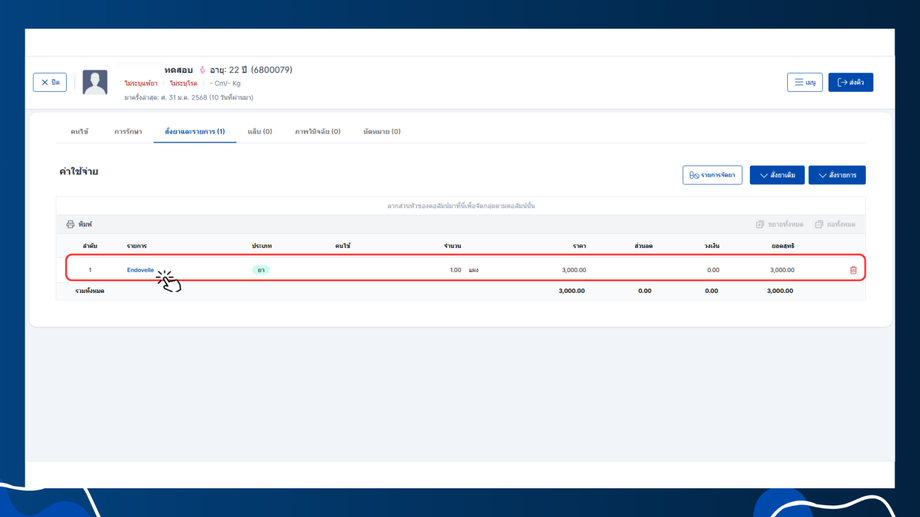Viewport: 920px width, 517px height.
Task: Click patient age text with ID 6800079
Action: 251,70
